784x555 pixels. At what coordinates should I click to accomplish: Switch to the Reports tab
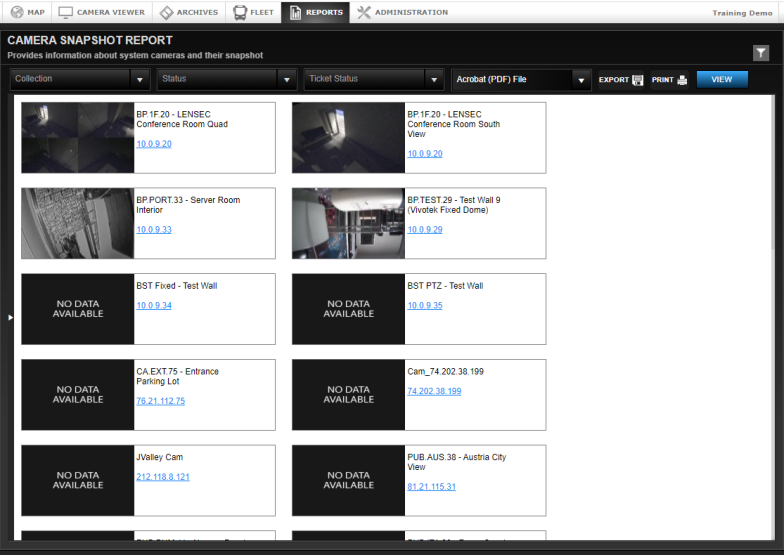[315, 12]
